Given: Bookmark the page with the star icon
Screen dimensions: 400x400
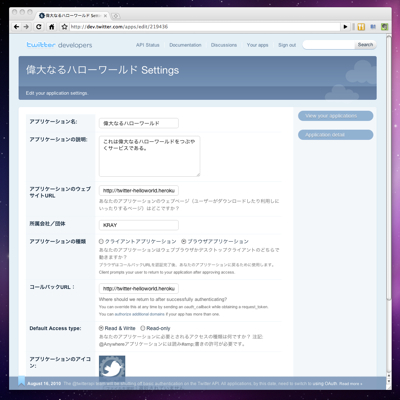Looking at the screenshot, I should click(x=64, y=27).
